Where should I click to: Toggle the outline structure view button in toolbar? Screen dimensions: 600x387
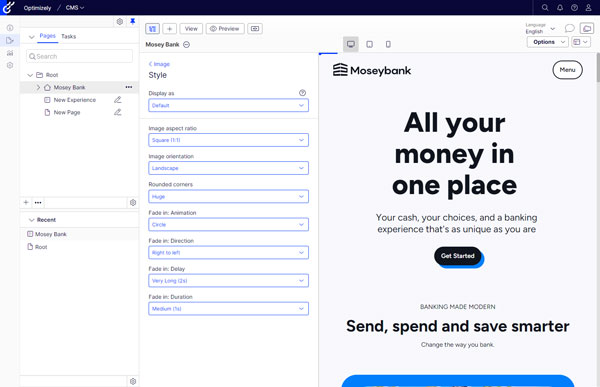pyautogui.click(x=152, y=29)
